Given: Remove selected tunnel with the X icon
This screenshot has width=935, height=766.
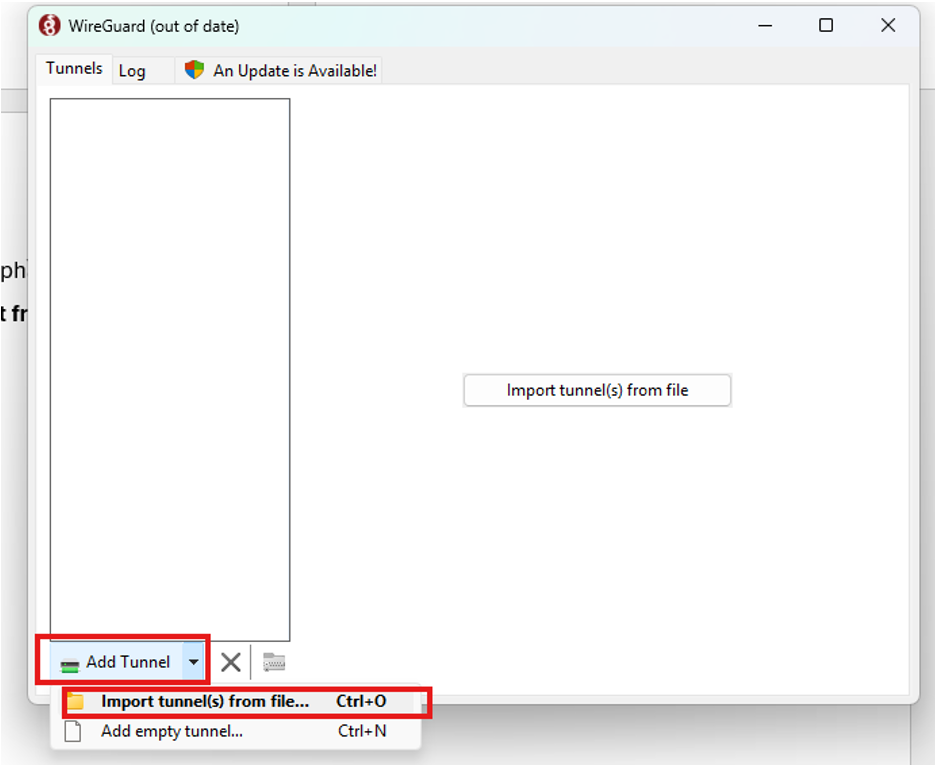Looking at the screenshot, I should click(231, 662).
